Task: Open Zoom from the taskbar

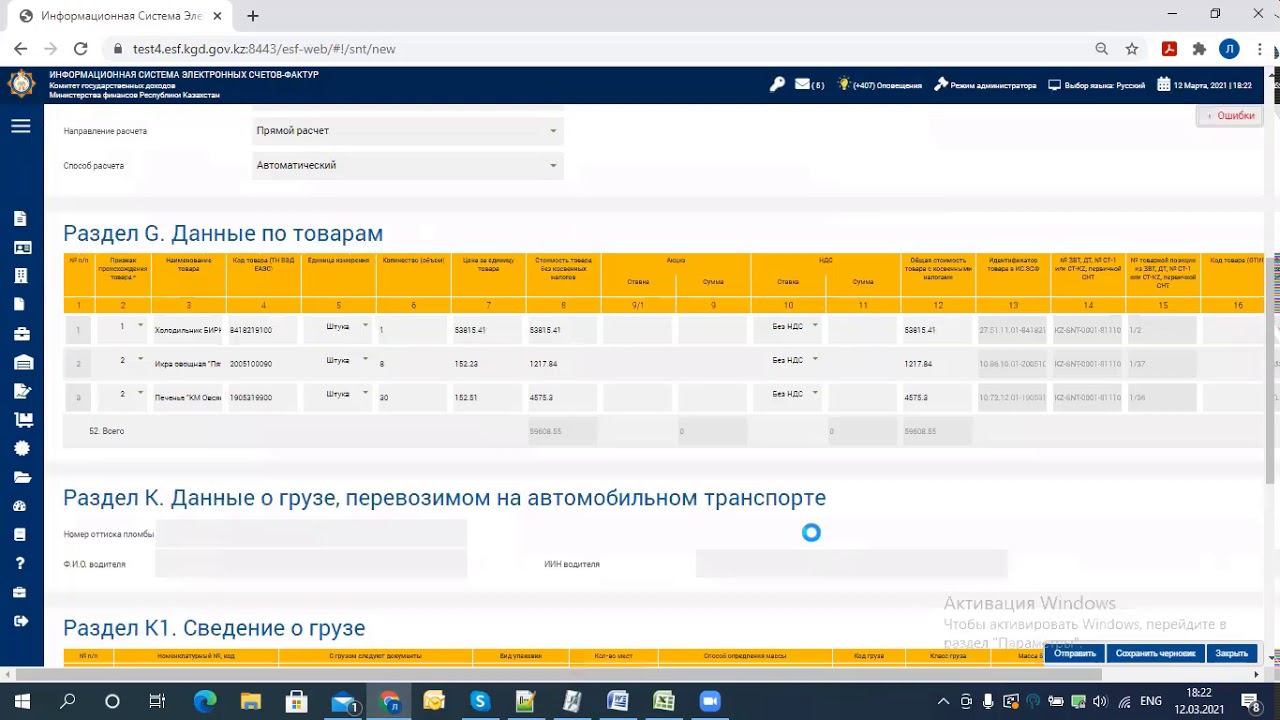Action: pyautogui.click(x=710, y=701)
